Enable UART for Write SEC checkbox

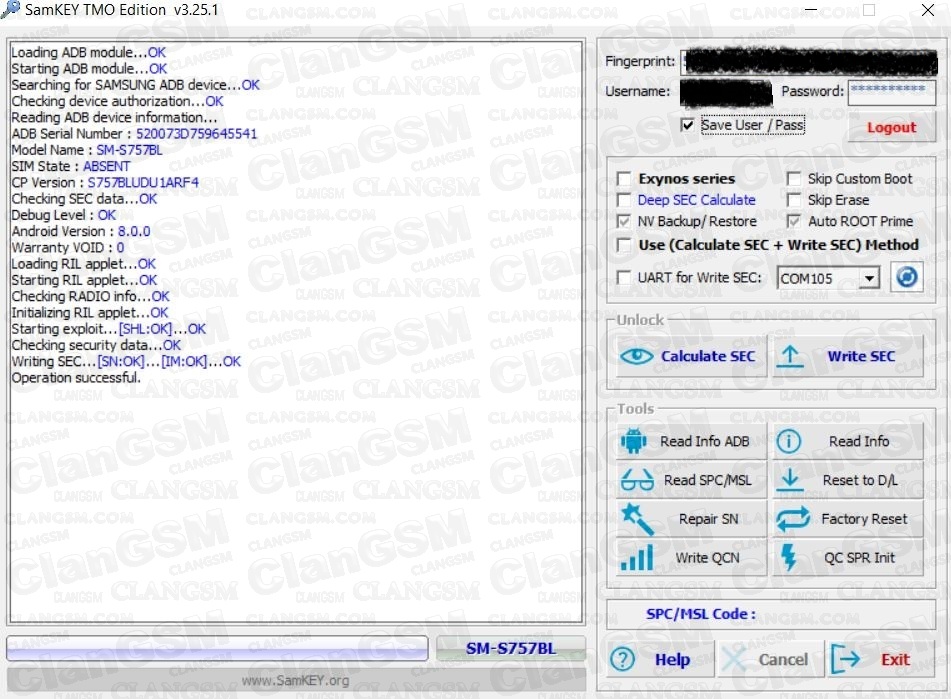click(x=623, y=277)
